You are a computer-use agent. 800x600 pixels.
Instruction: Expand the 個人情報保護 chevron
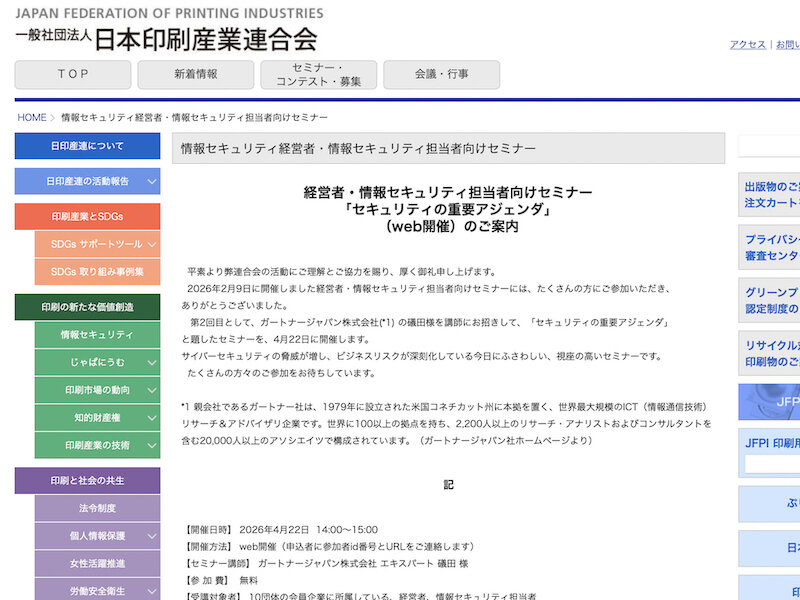click(x=152, y=536)
